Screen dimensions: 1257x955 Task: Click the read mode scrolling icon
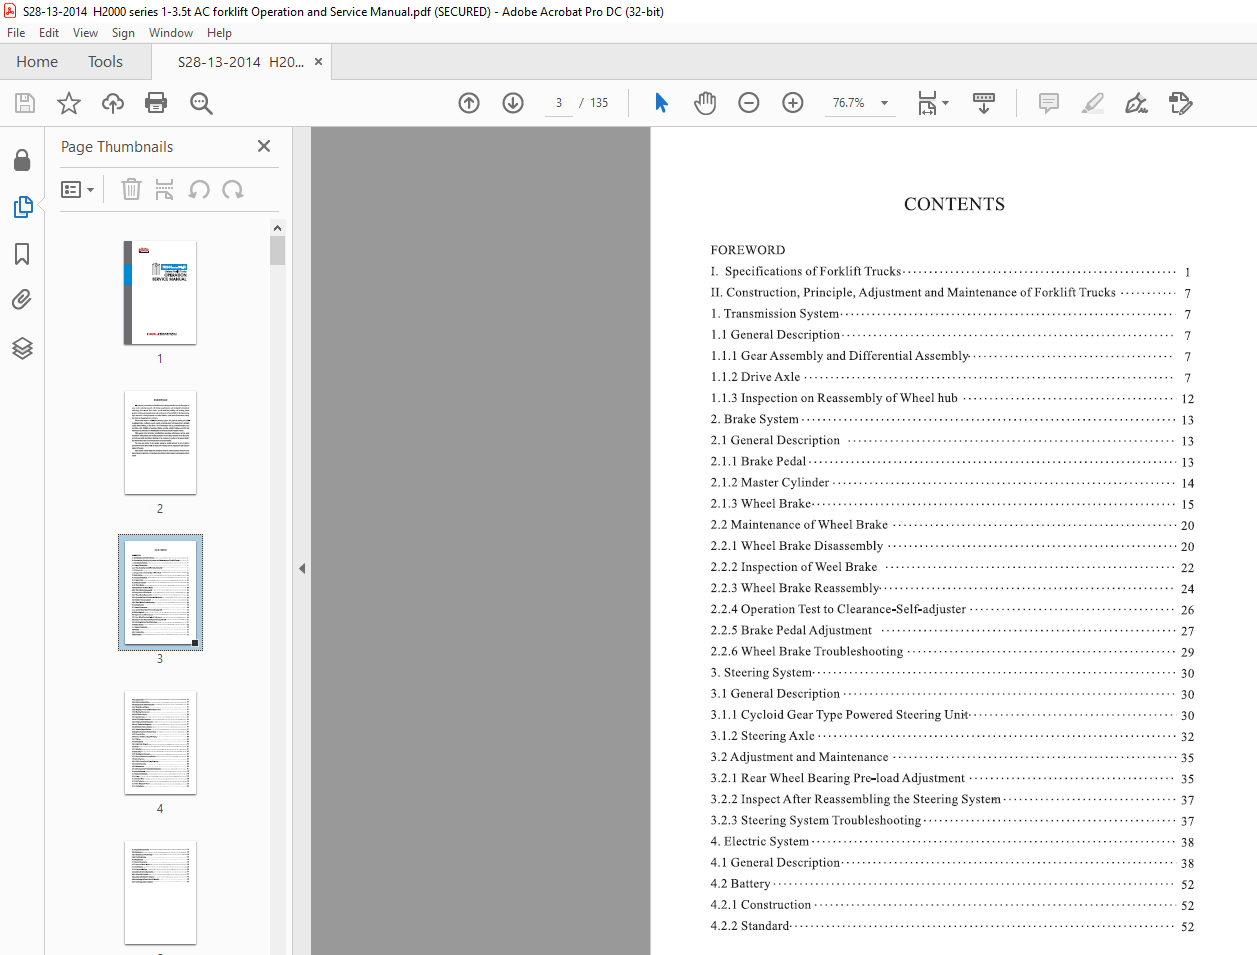pos(984,103)
